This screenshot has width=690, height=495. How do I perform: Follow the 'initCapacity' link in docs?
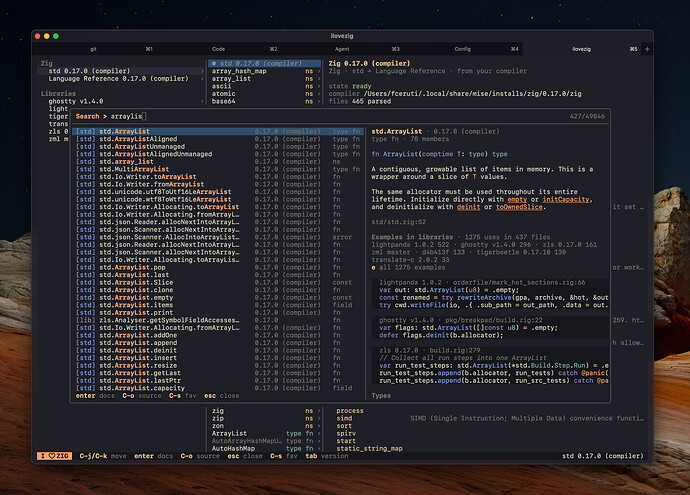click(565, 199)
